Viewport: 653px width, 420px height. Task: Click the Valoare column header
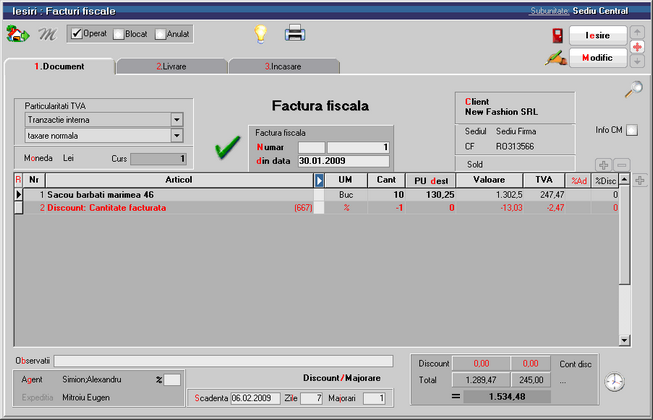[x=489, y=180]
